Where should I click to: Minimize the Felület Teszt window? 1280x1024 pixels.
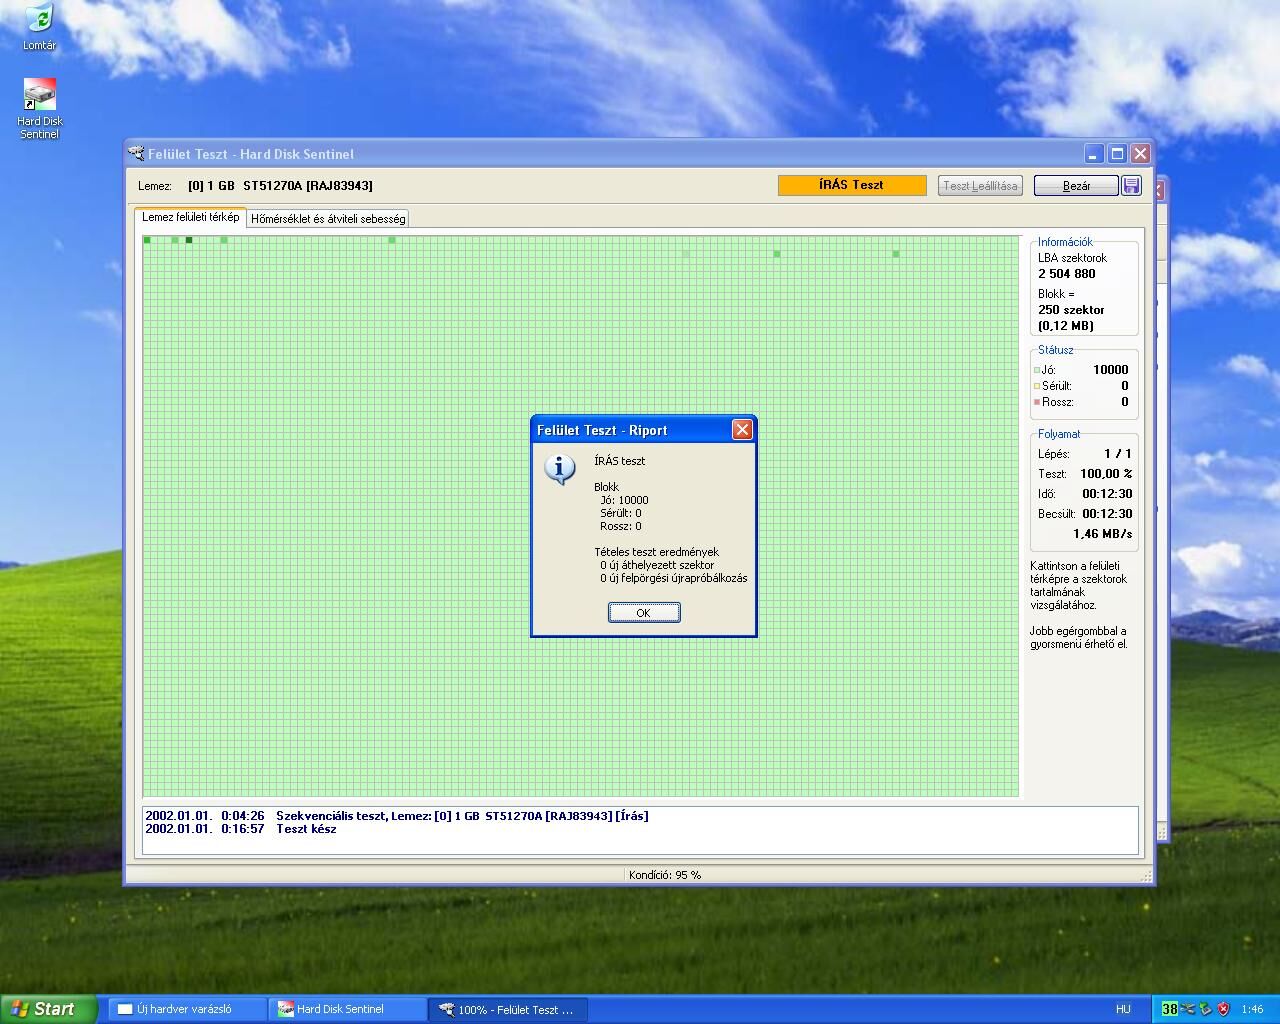point(1094,154)
